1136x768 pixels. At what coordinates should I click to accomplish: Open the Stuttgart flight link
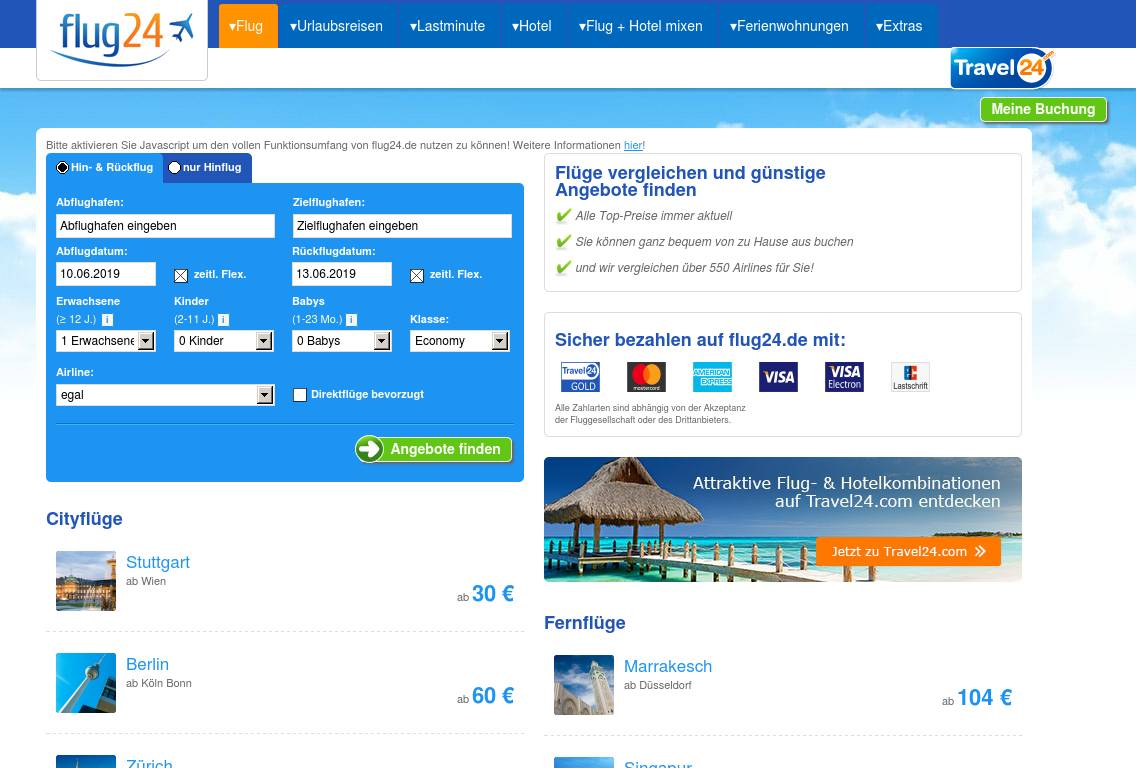point(157,562)
